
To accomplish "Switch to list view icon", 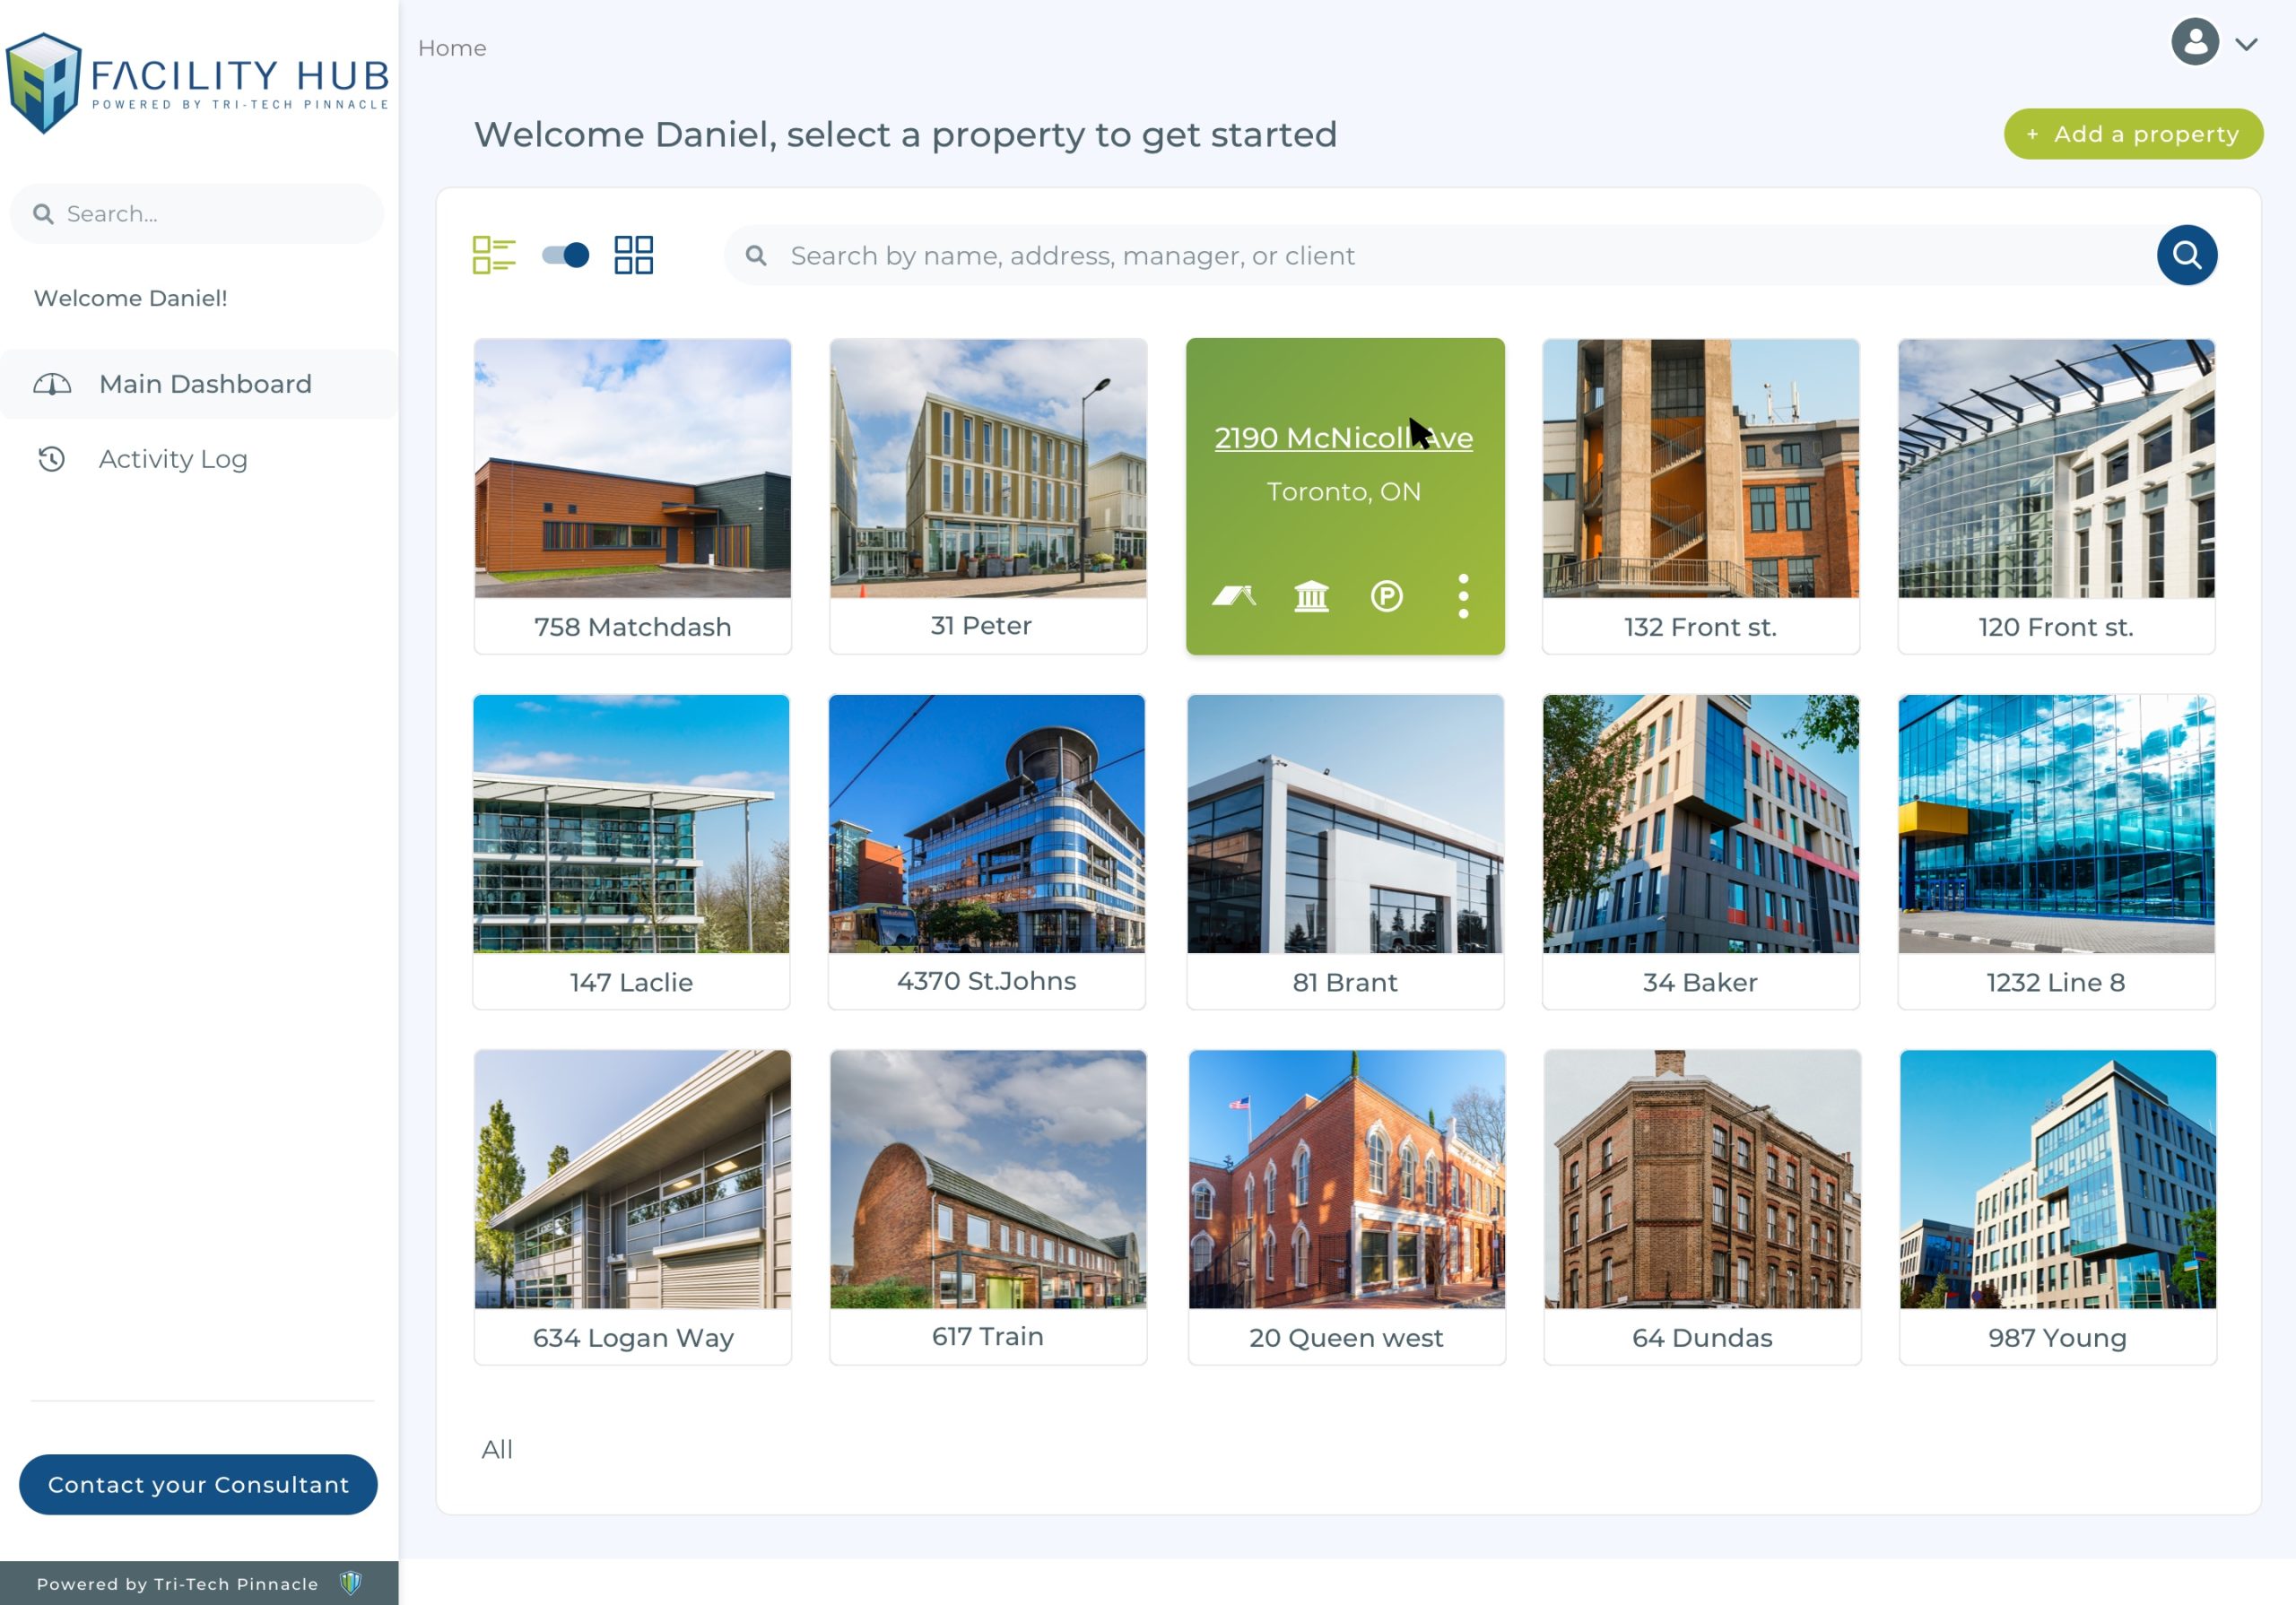I will click(494, 255).
